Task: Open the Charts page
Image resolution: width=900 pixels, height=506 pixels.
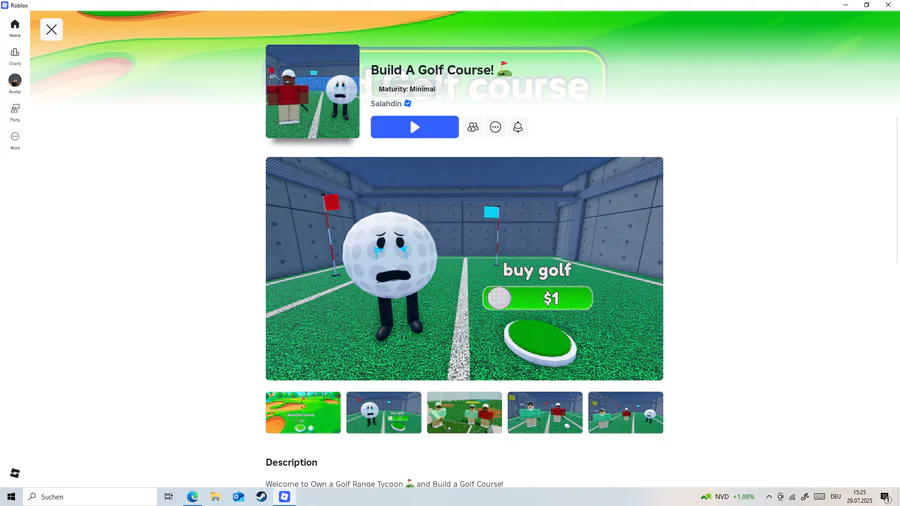Action: tap(15, 56)
